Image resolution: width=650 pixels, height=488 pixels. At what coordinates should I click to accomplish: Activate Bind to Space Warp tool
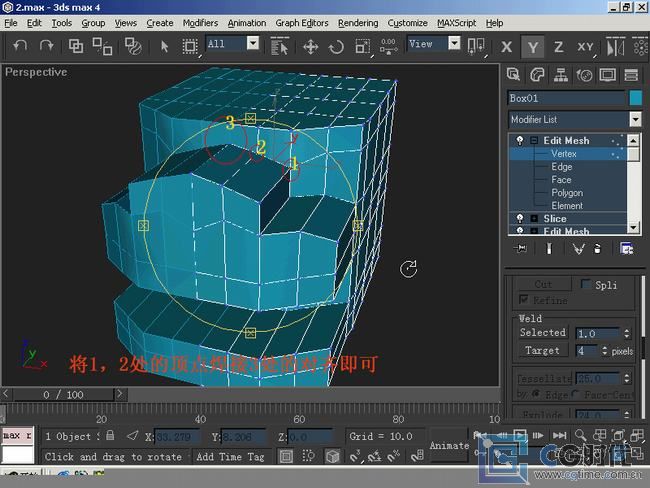[x=133, y=46]
